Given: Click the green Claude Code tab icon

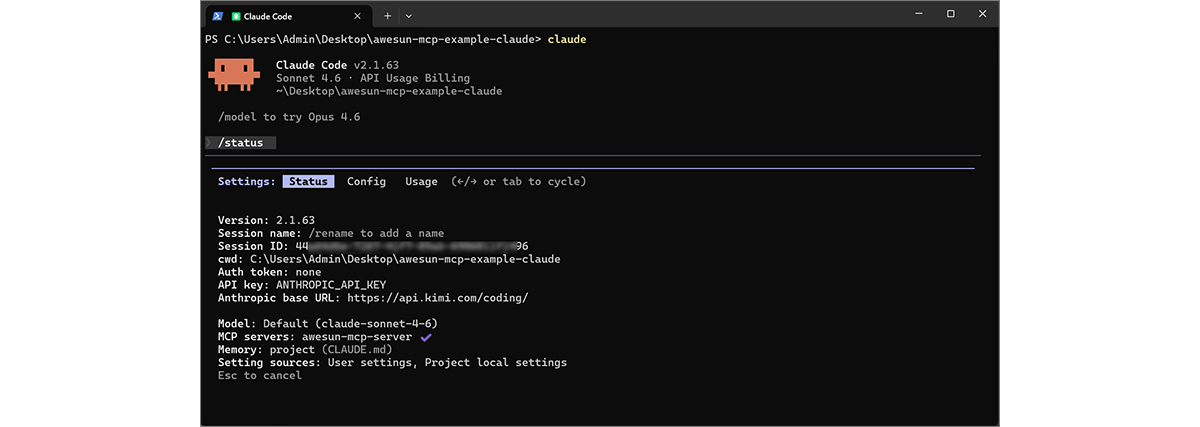Looking at the screenshot, I should pos(236,16).
